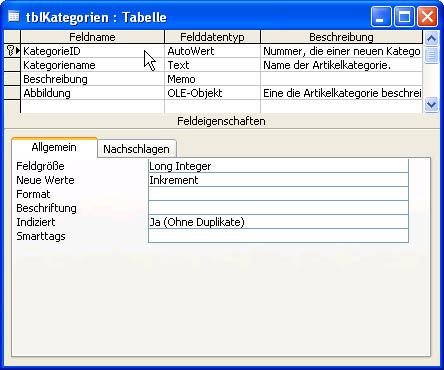Viewport: 444px width, 370px height.
Task: Click the empty Format property field
Action: coord(278,194)
